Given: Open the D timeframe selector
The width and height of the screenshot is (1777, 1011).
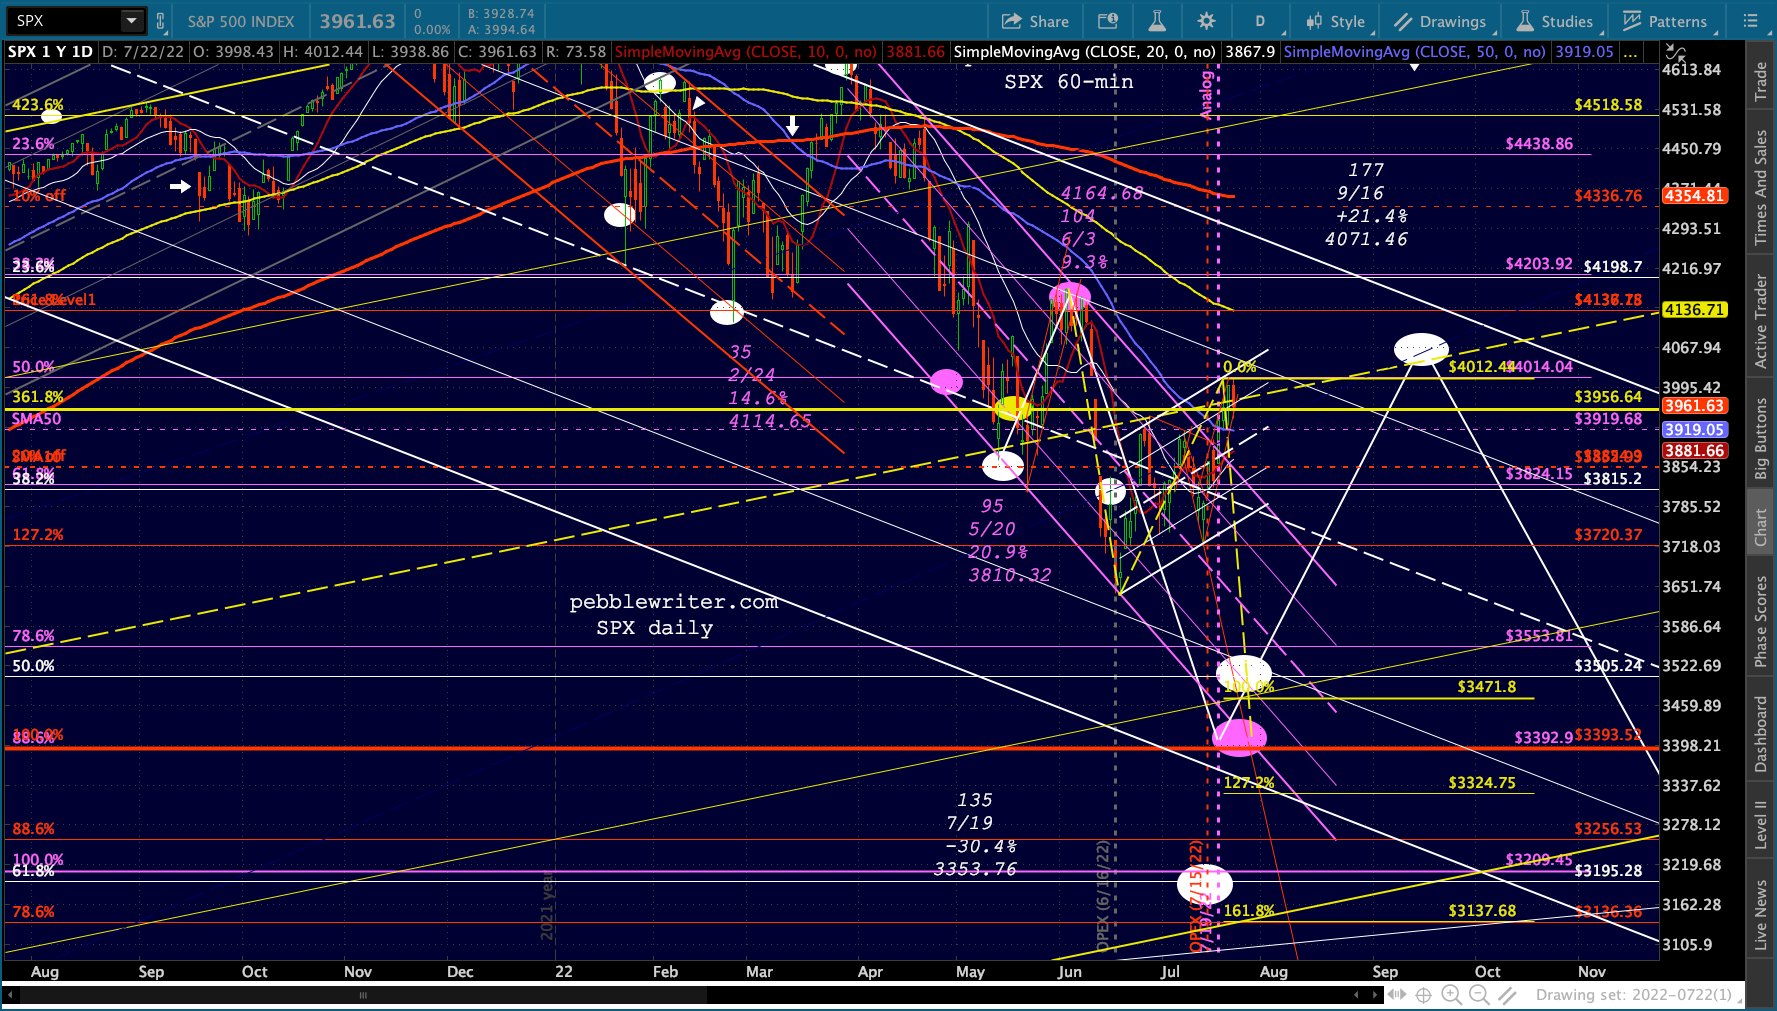Looking at the screenshot, I should click(x=1260, y=21).
